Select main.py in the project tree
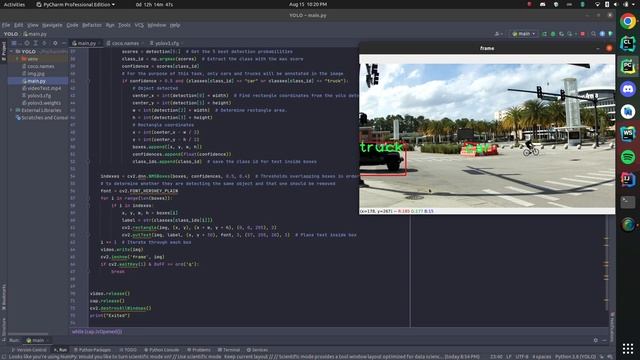Viewport: 640px width, 360px height. pyautogui.click(x=36, y=81)
